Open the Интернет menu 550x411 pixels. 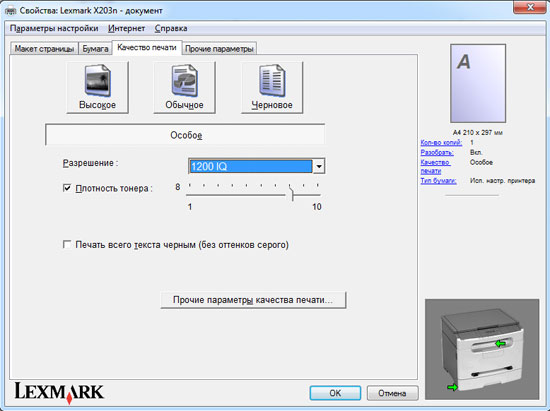pyautogui.click(x=127, y=28)
